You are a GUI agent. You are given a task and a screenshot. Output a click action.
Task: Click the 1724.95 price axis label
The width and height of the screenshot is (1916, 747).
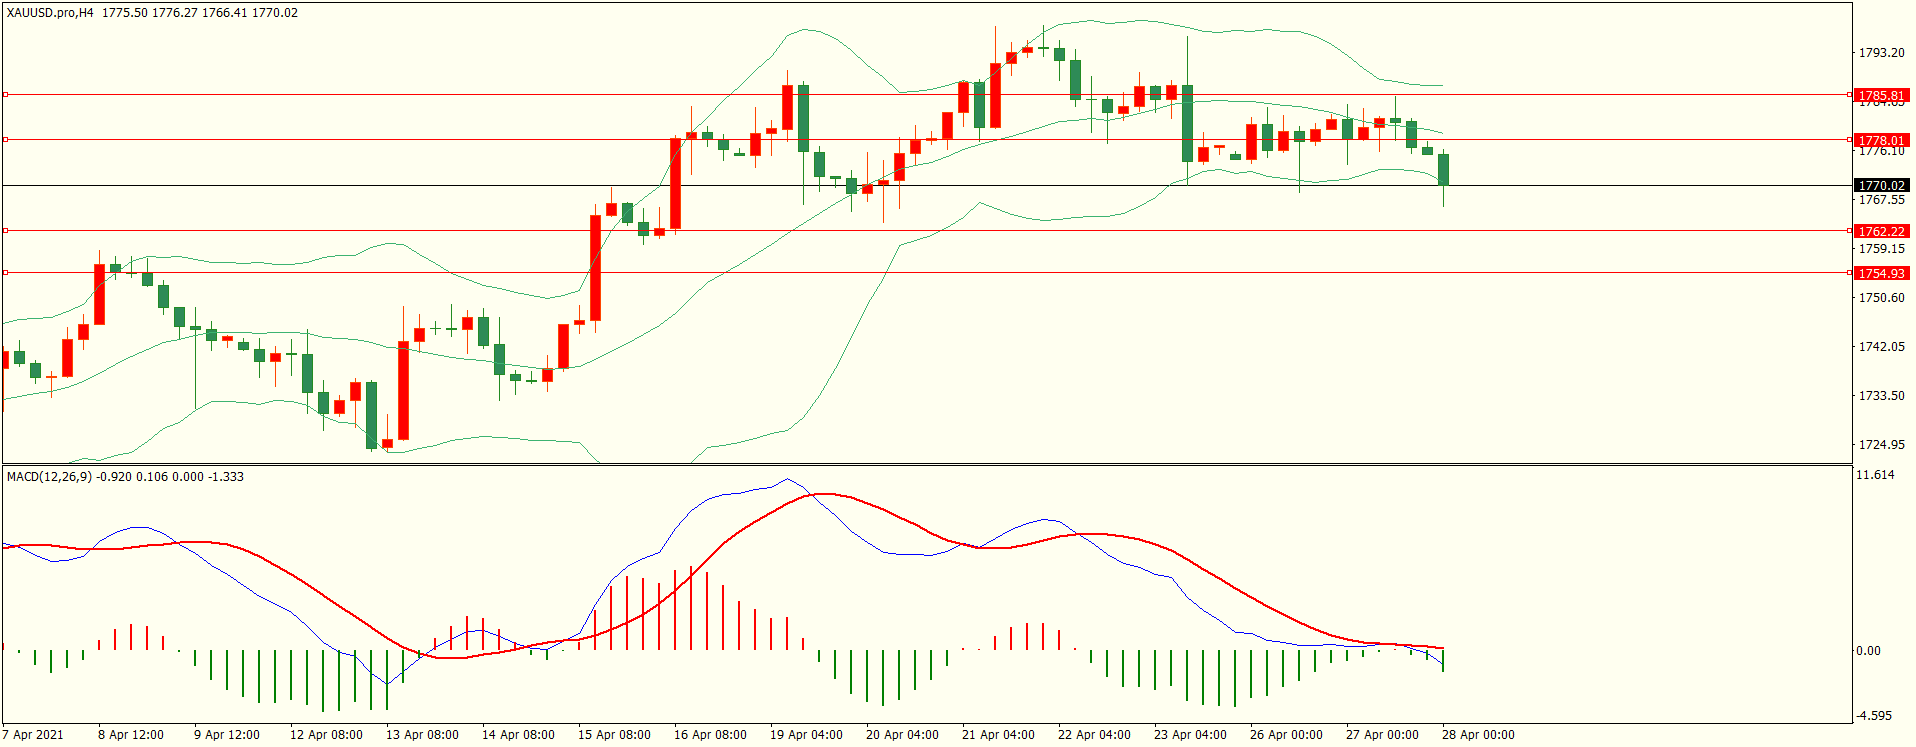point(1881,445)
